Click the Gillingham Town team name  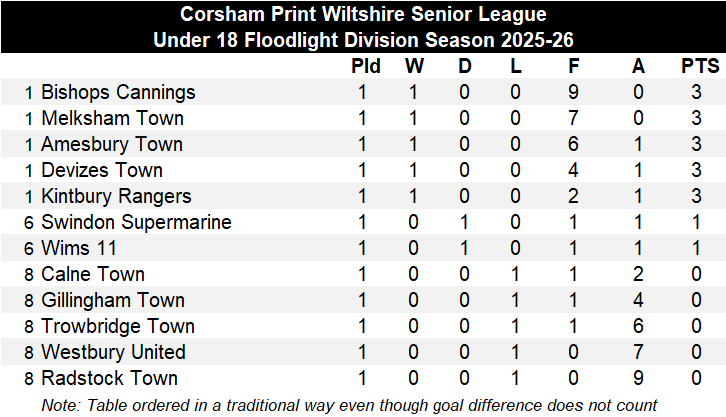pos(113,301)
